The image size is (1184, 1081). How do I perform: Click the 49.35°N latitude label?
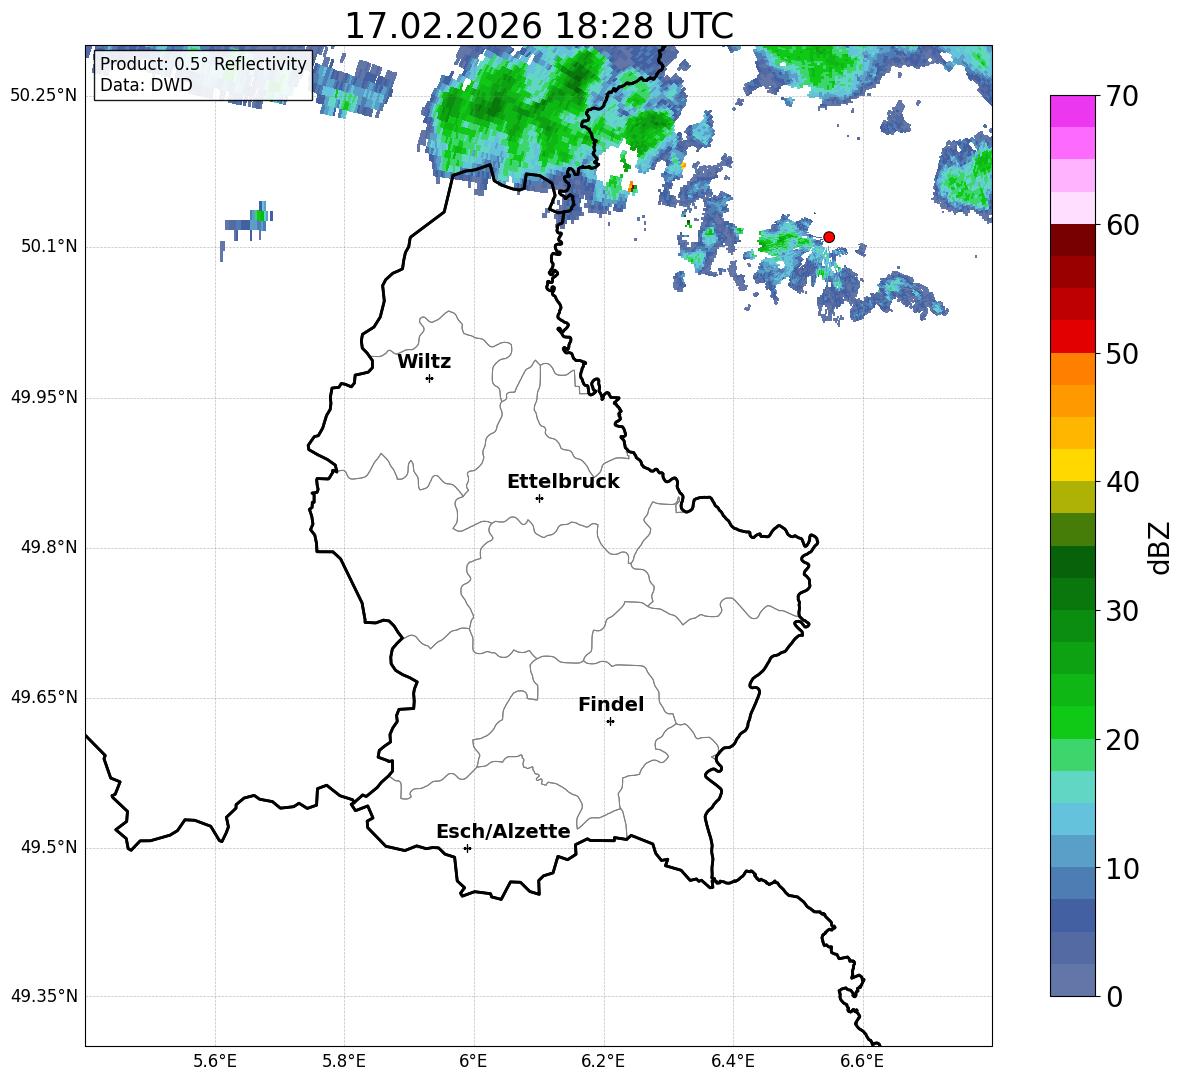pyautogui.click(x=44, y=997)
